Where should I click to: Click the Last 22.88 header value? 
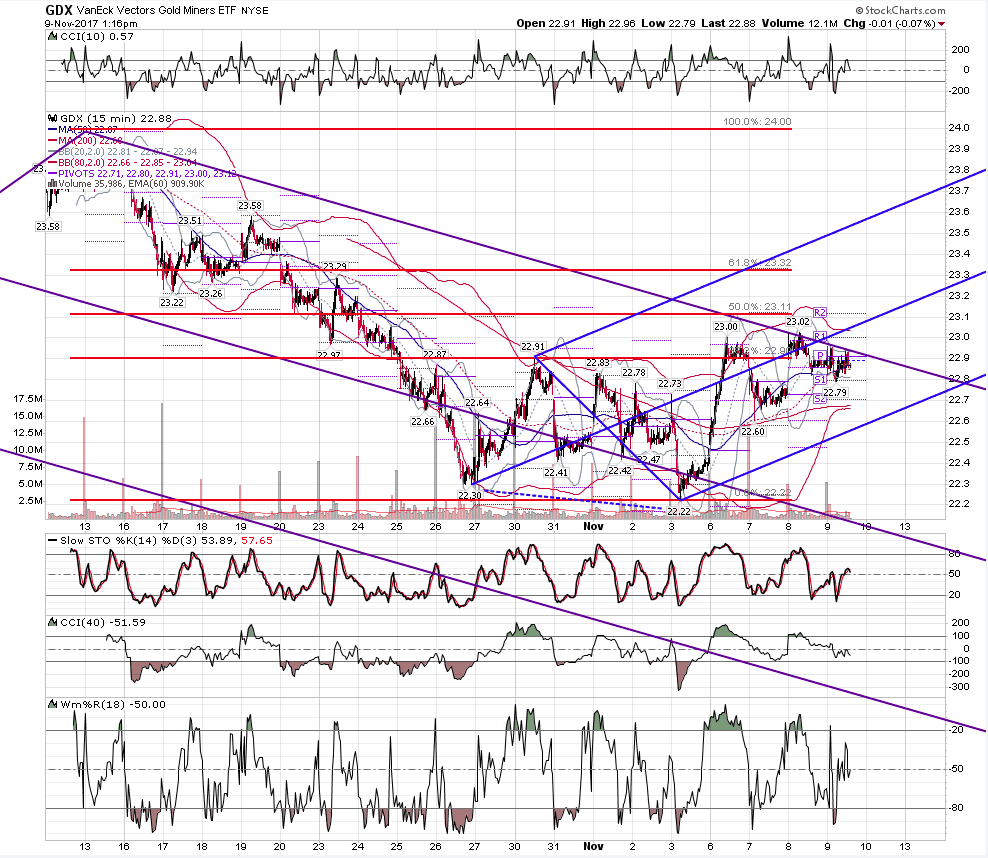[x=728, y=23]
